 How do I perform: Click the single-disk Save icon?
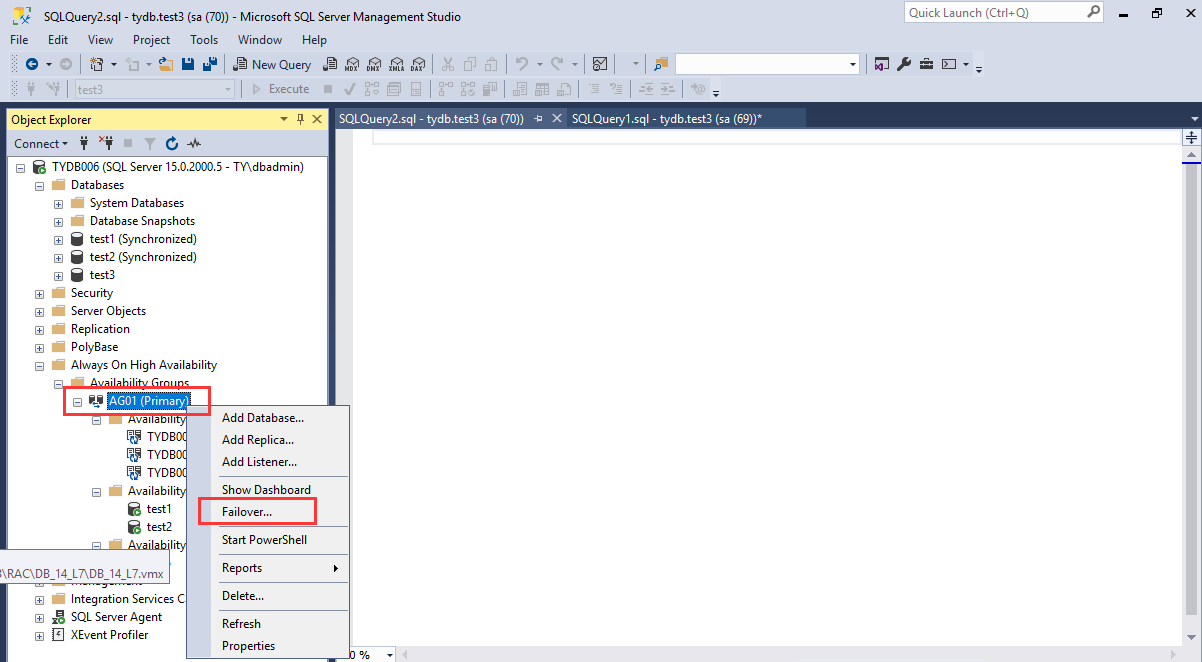[188, 64]
